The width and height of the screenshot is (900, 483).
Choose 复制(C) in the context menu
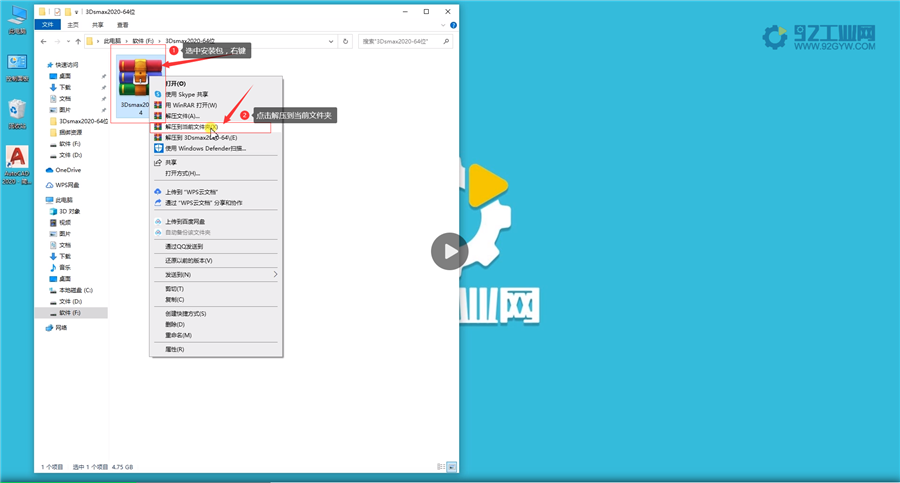(216, 300)
